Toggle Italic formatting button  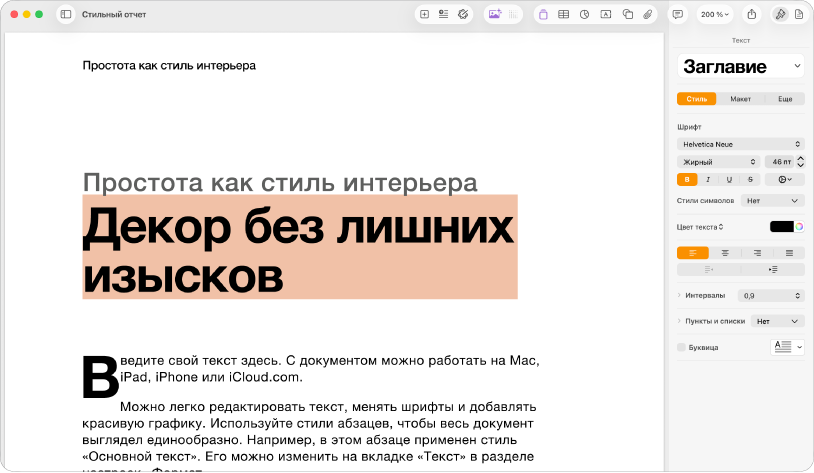708,180
